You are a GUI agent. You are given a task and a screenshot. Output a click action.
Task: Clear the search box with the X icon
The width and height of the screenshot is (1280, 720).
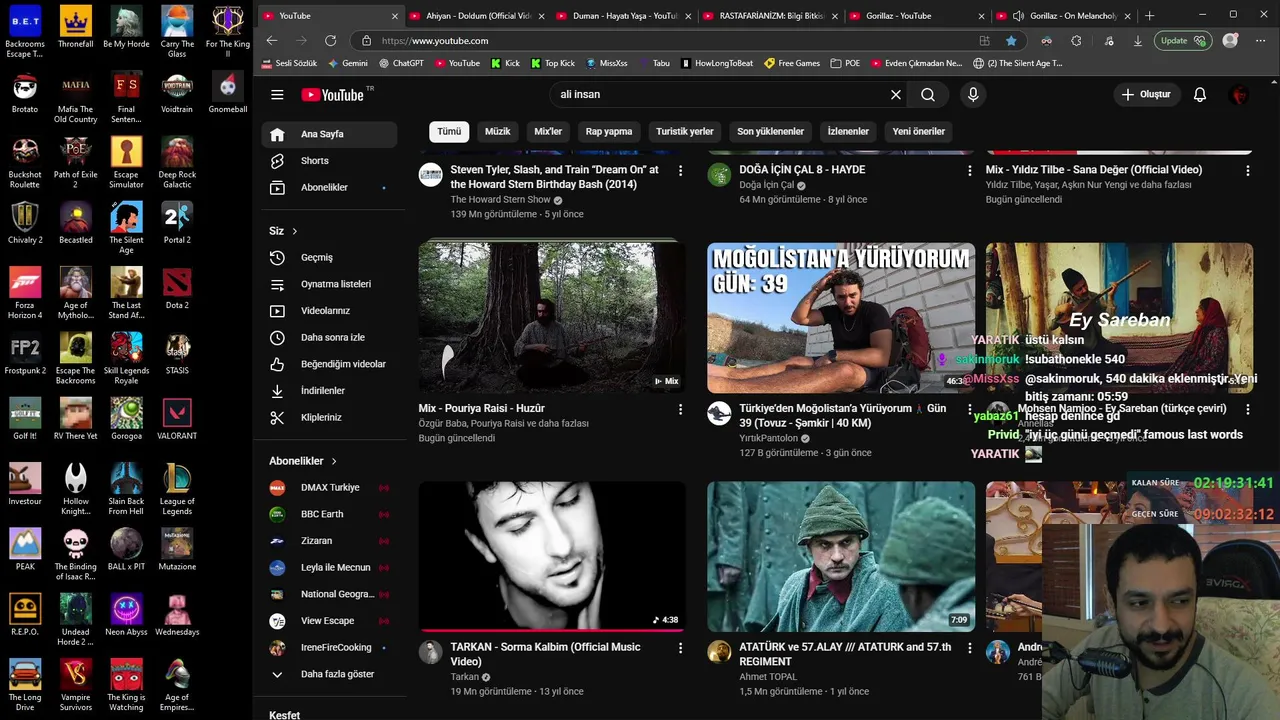pos(896,94)
